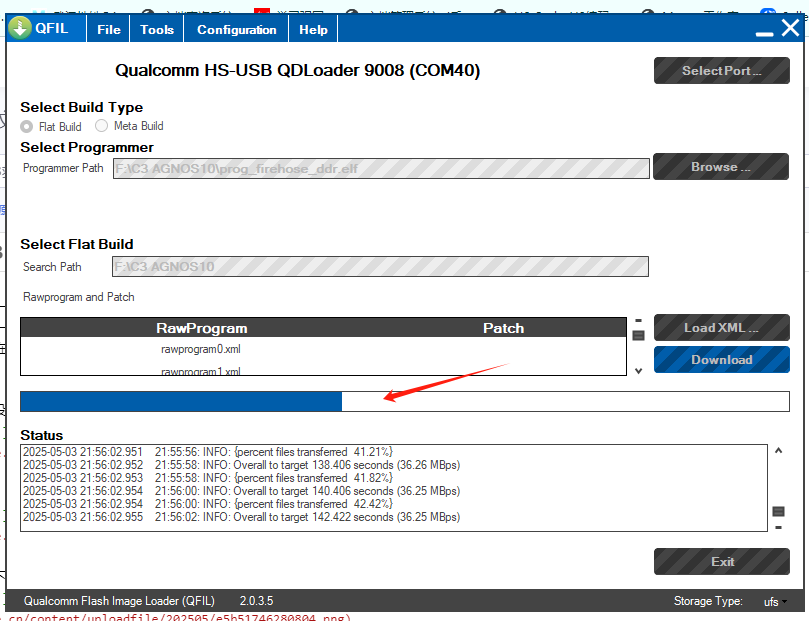Image resolution: width=809 pixels, height=621 pixels.
Task: Click the Programmer Path input field
Action: point(381,169)
